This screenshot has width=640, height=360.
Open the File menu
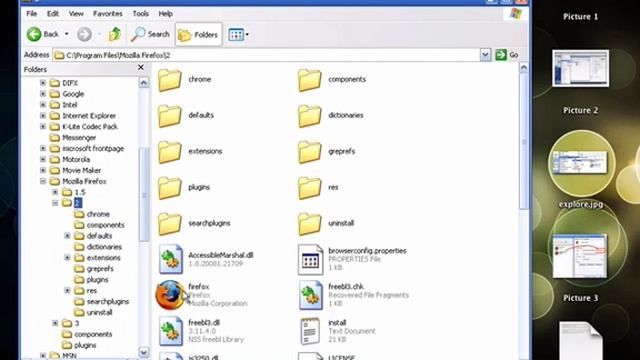(x=31, y=13)
